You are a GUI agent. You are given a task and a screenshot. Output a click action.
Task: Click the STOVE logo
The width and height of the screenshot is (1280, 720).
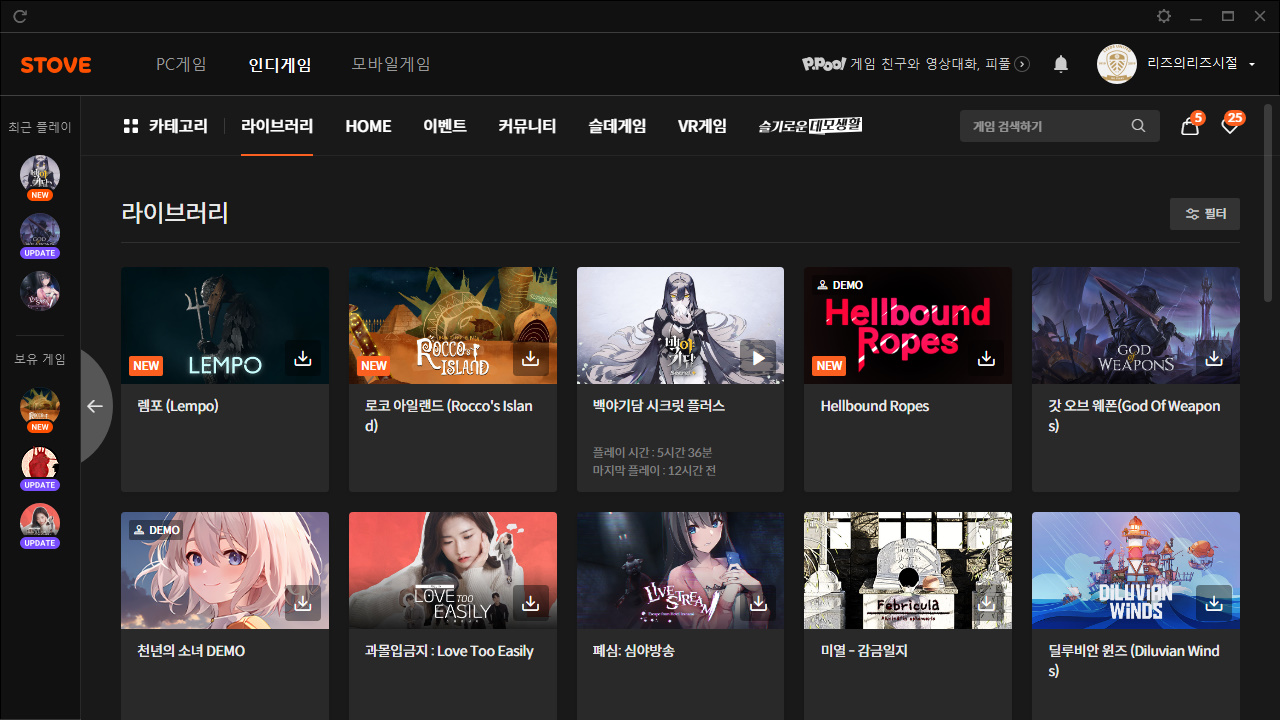56,65
